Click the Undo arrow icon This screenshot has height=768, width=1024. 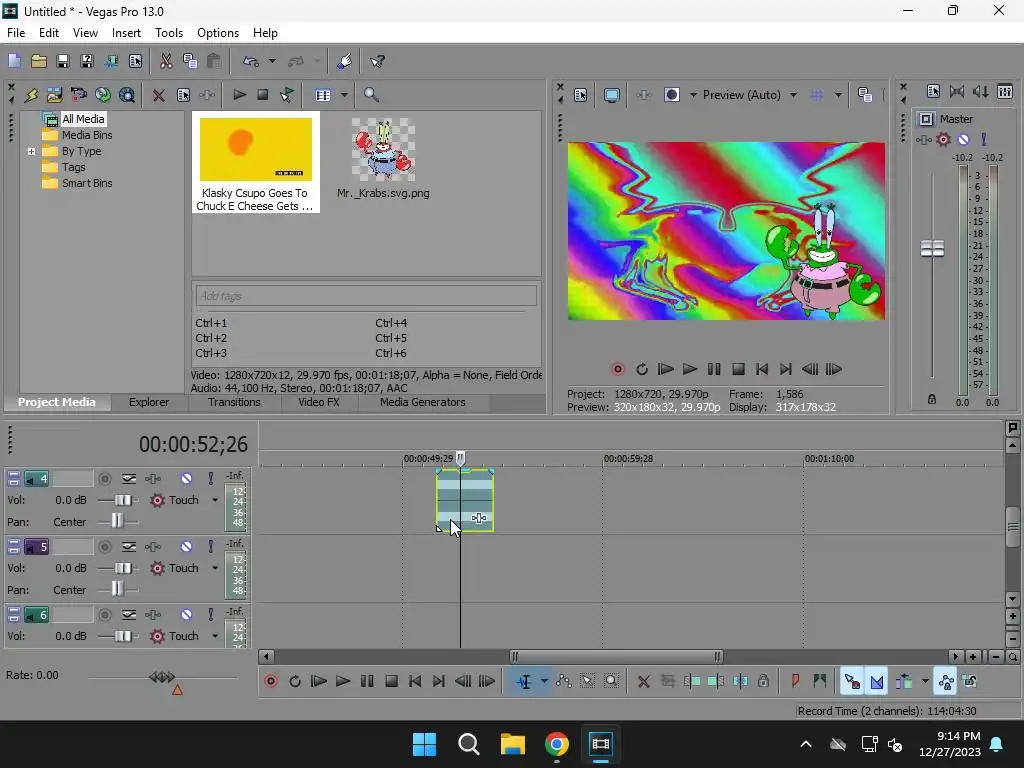[x=251, y=61]
